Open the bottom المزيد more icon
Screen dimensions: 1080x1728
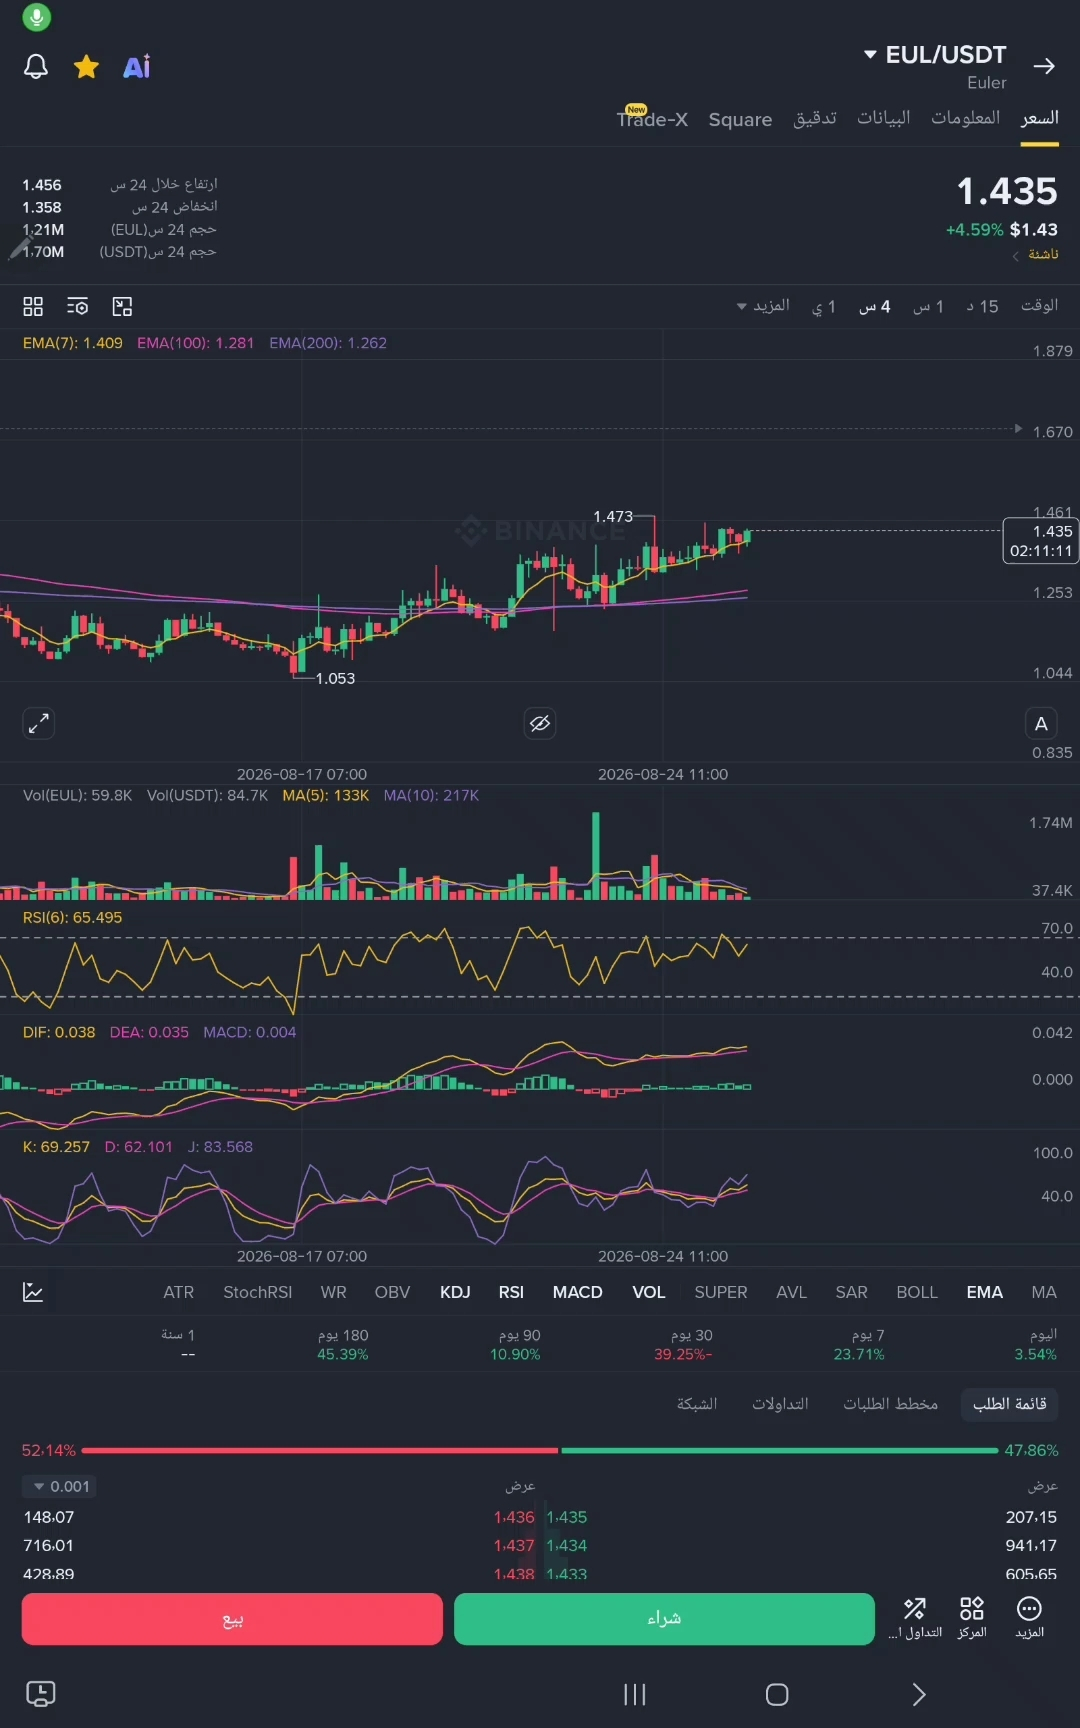pos(1030,1617)
